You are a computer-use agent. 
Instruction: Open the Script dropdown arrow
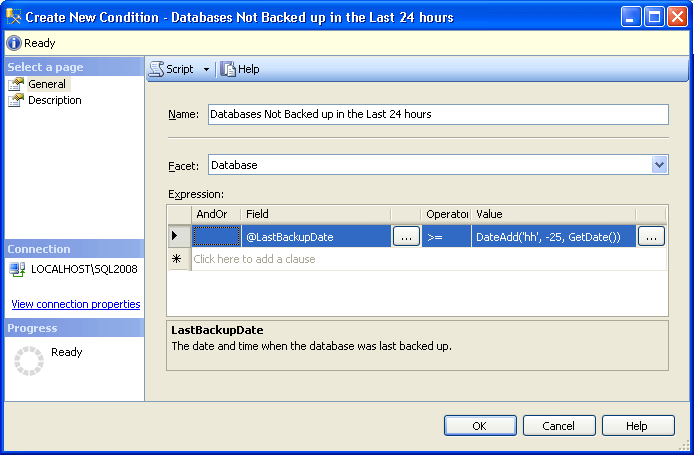207,70
